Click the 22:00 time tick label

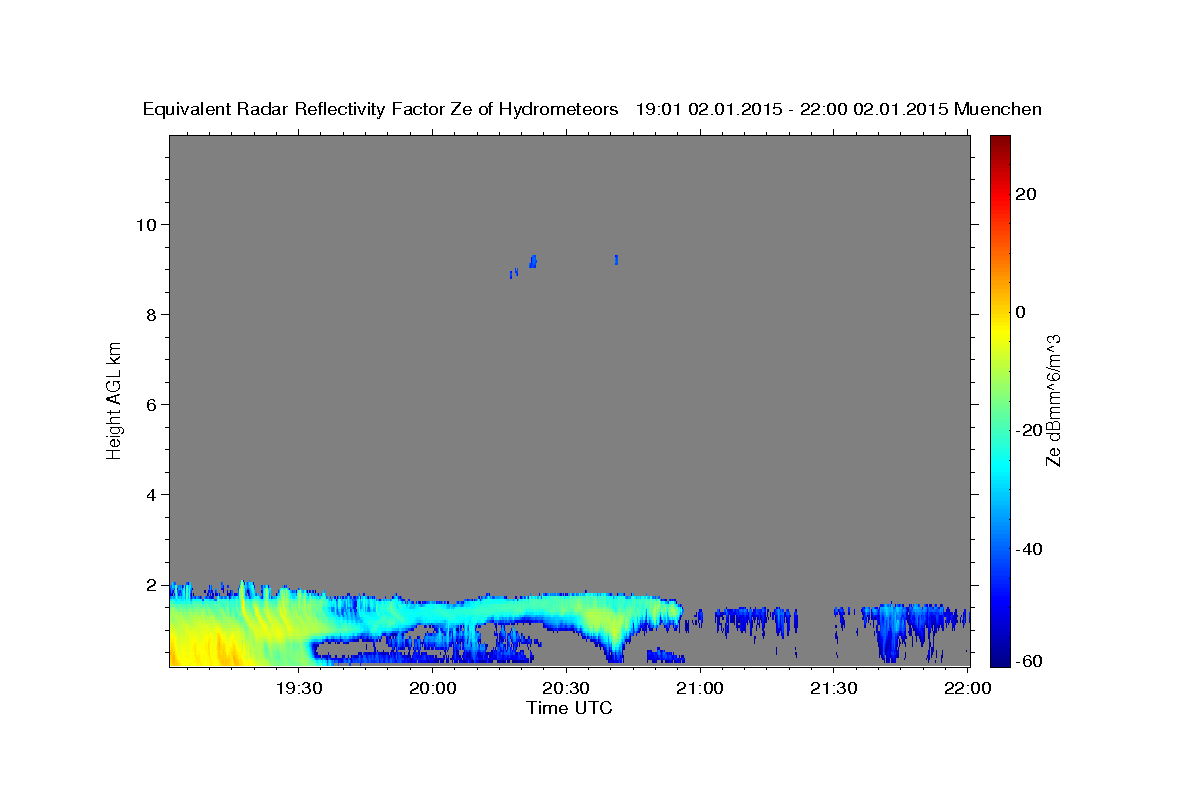(968, 689)
